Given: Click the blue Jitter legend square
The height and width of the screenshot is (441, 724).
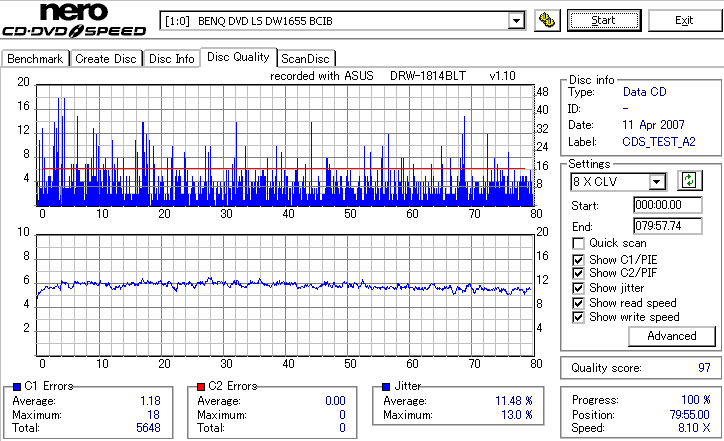Looking at the screenshot, I should (386, 387).
